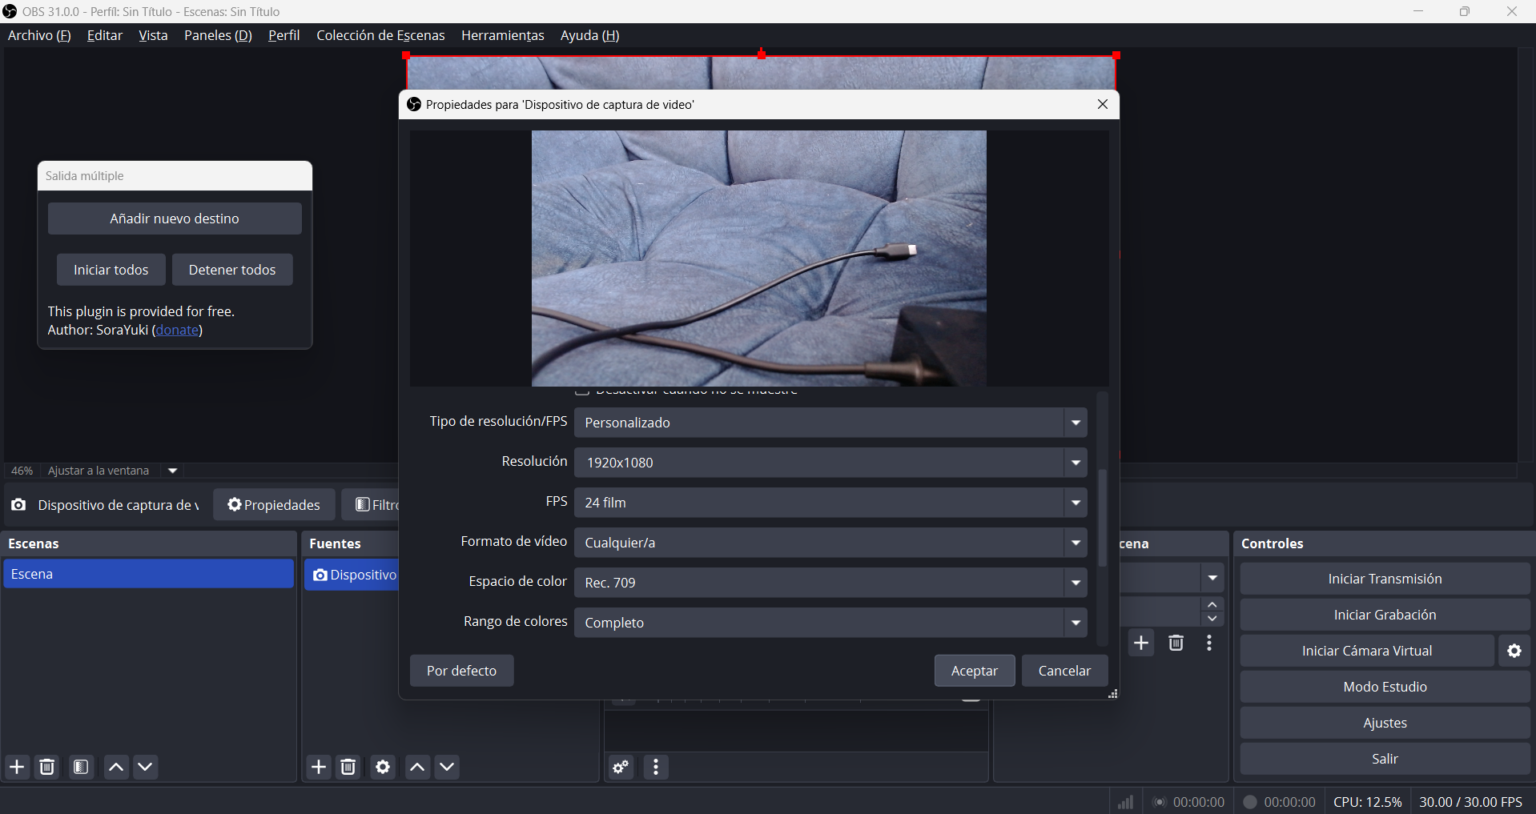The image size is (1536, 814).
Task: Open audio mixer three-dot menu
Action: click(x=656, y=767)
